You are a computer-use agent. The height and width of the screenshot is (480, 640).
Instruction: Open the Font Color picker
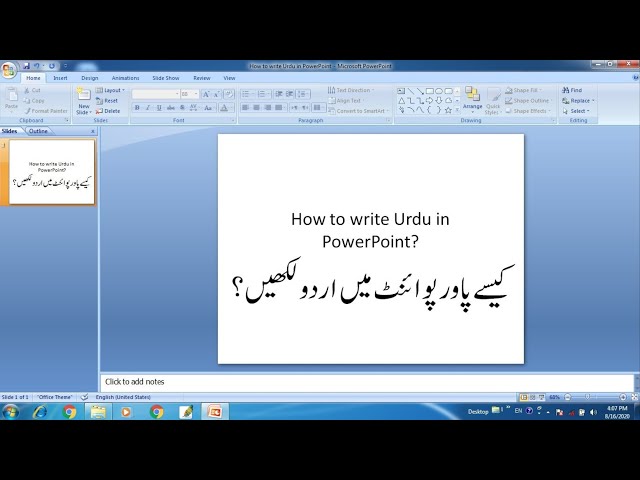point(226,108)
